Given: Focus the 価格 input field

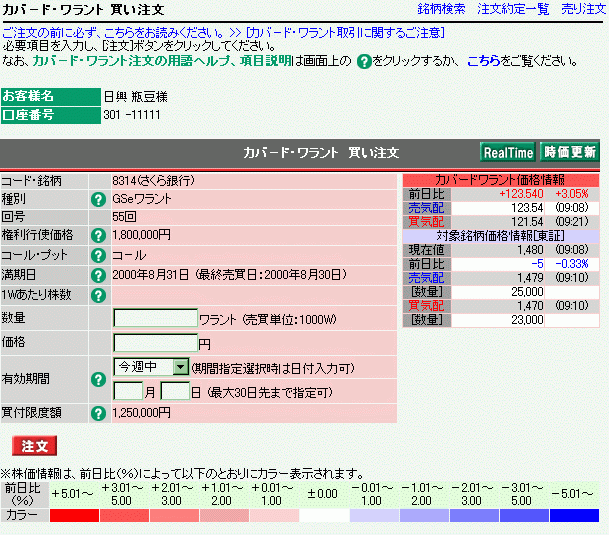Looking at the screenshot, I should point(155,342).
